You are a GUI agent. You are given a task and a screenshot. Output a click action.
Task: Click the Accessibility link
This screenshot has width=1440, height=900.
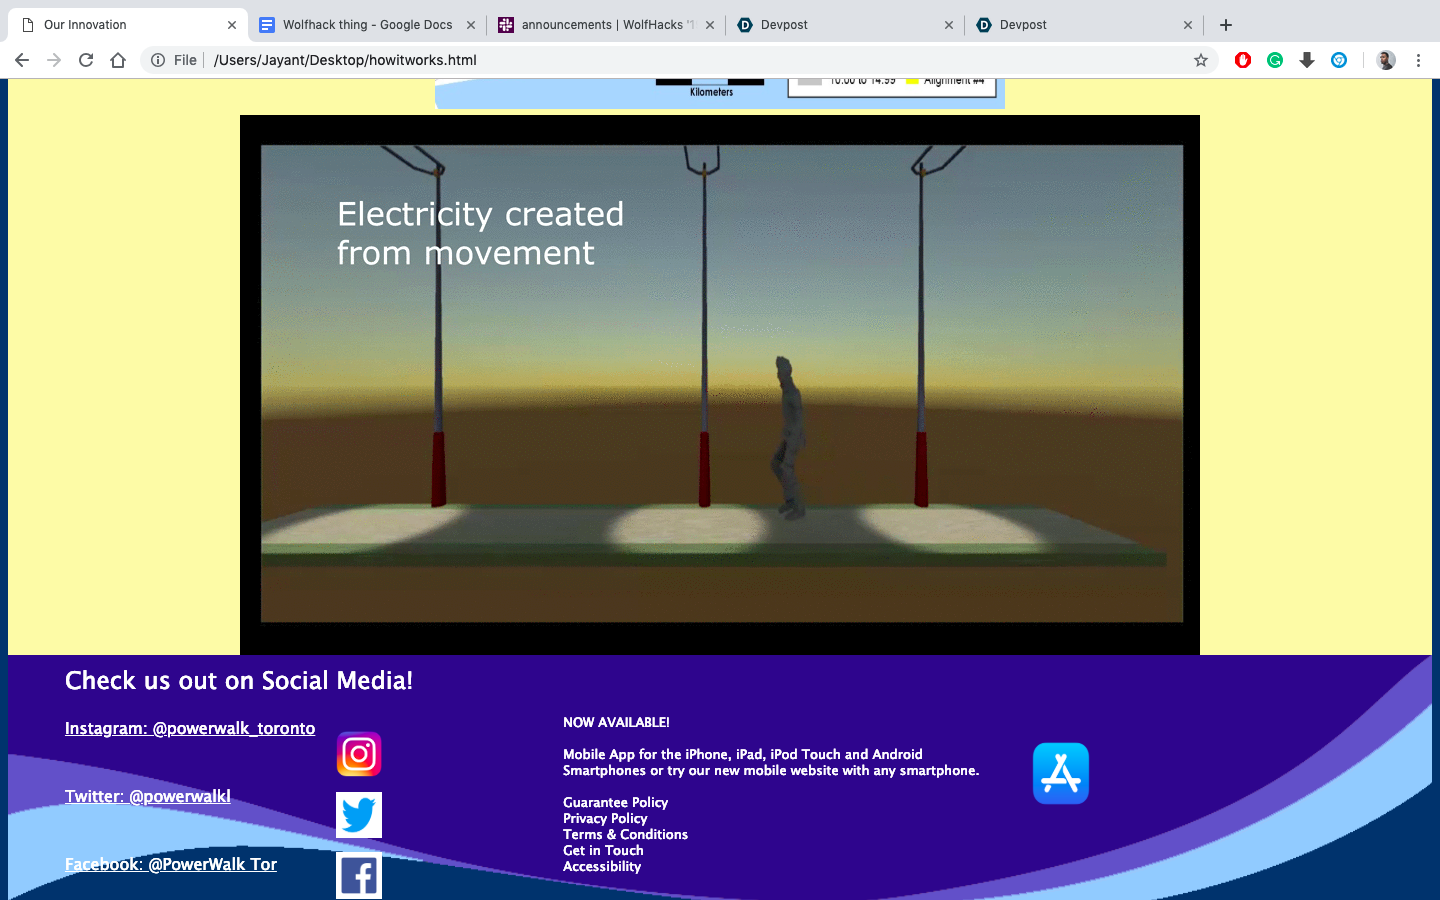point(602,866)
